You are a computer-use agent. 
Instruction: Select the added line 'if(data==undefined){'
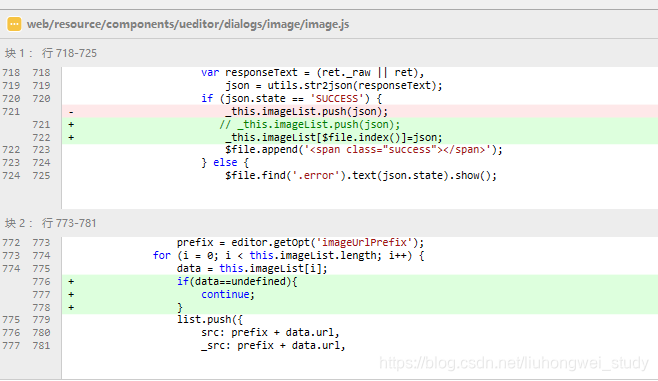pos(237,282)
